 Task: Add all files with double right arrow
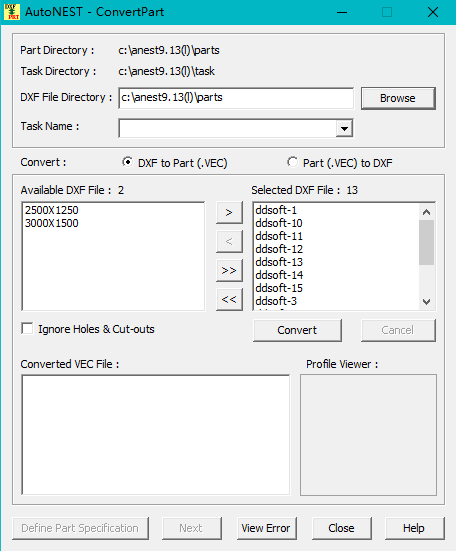[229, 270]
